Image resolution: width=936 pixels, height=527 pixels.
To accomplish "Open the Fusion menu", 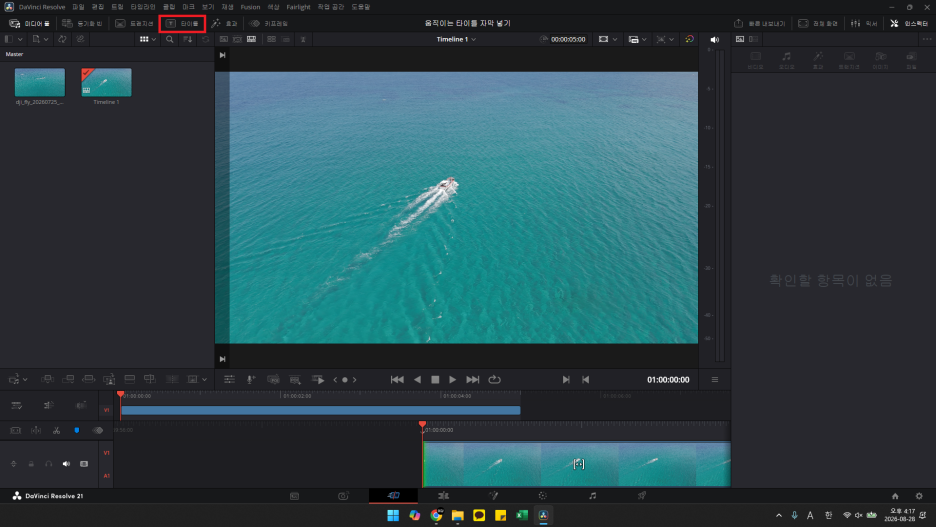I will 250,7.
